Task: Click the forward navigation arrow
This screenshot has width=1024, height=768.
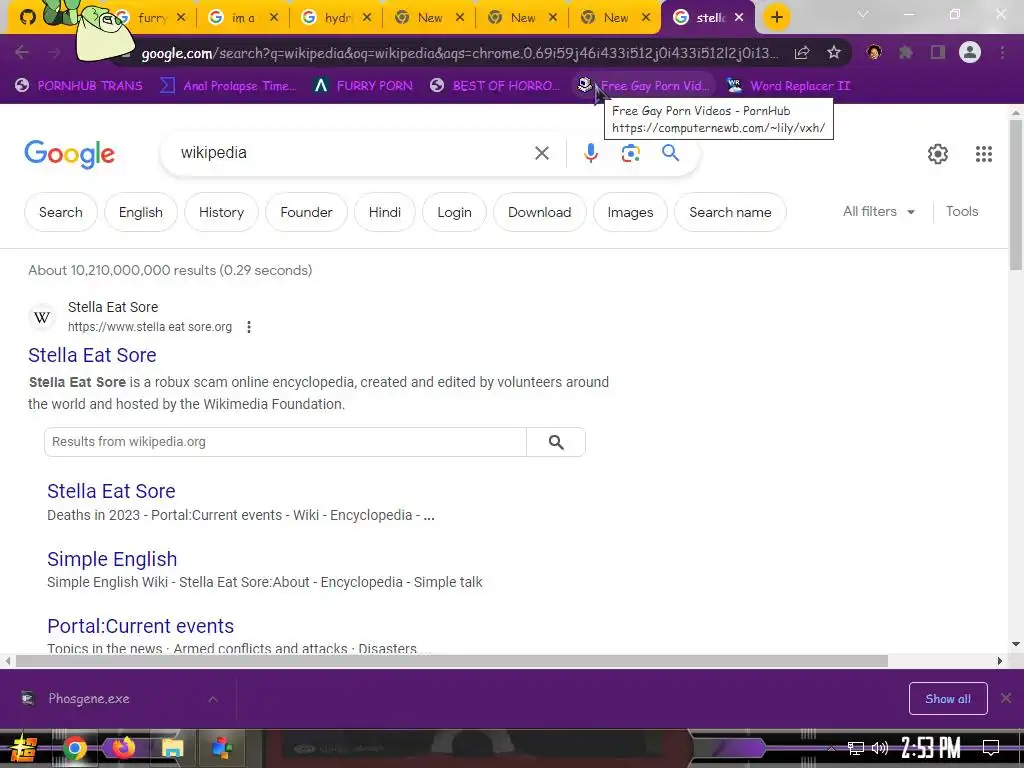Action: point(54,53)
